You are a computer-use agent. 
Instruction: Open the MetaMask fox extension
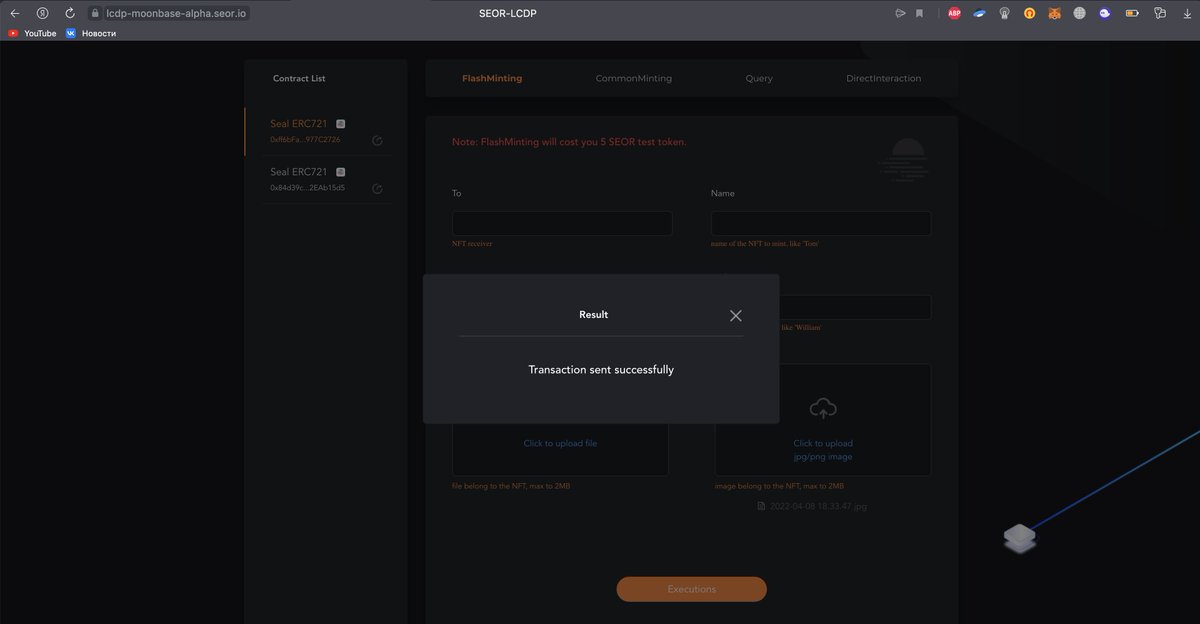coord(1054,14)
